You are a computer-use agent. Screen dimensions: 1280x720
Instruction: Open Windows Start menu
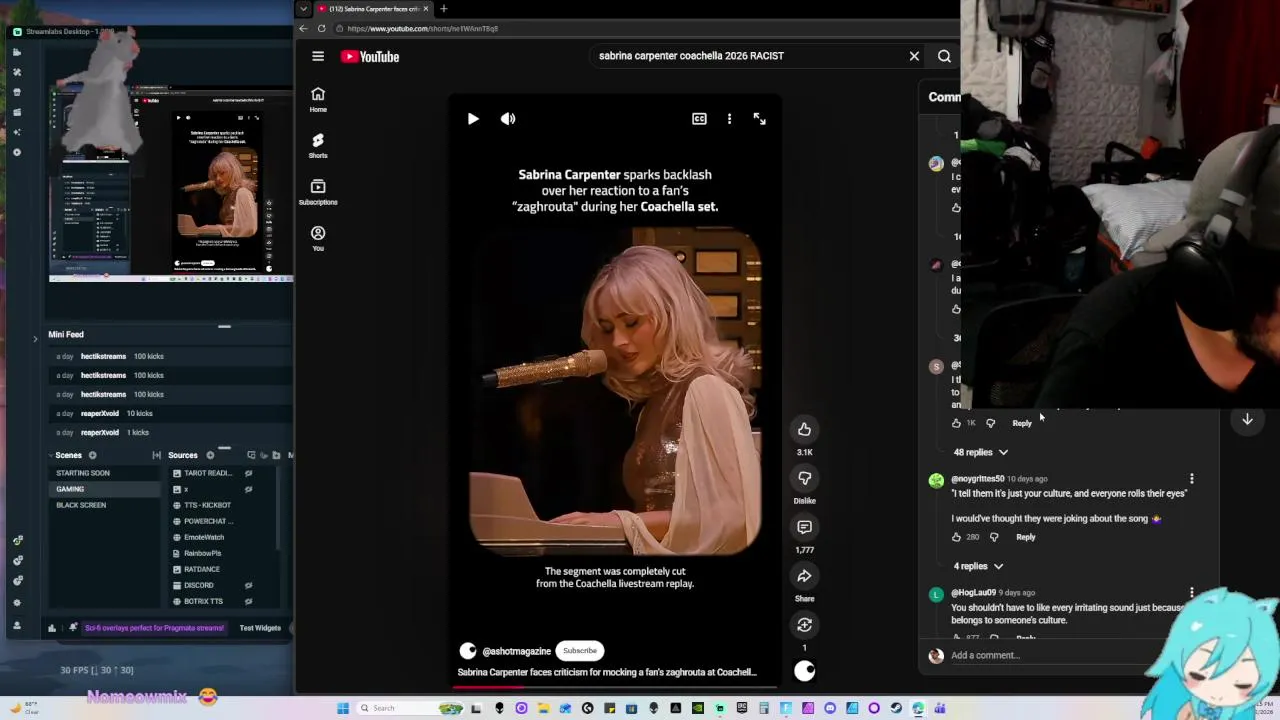click(343, 708)
